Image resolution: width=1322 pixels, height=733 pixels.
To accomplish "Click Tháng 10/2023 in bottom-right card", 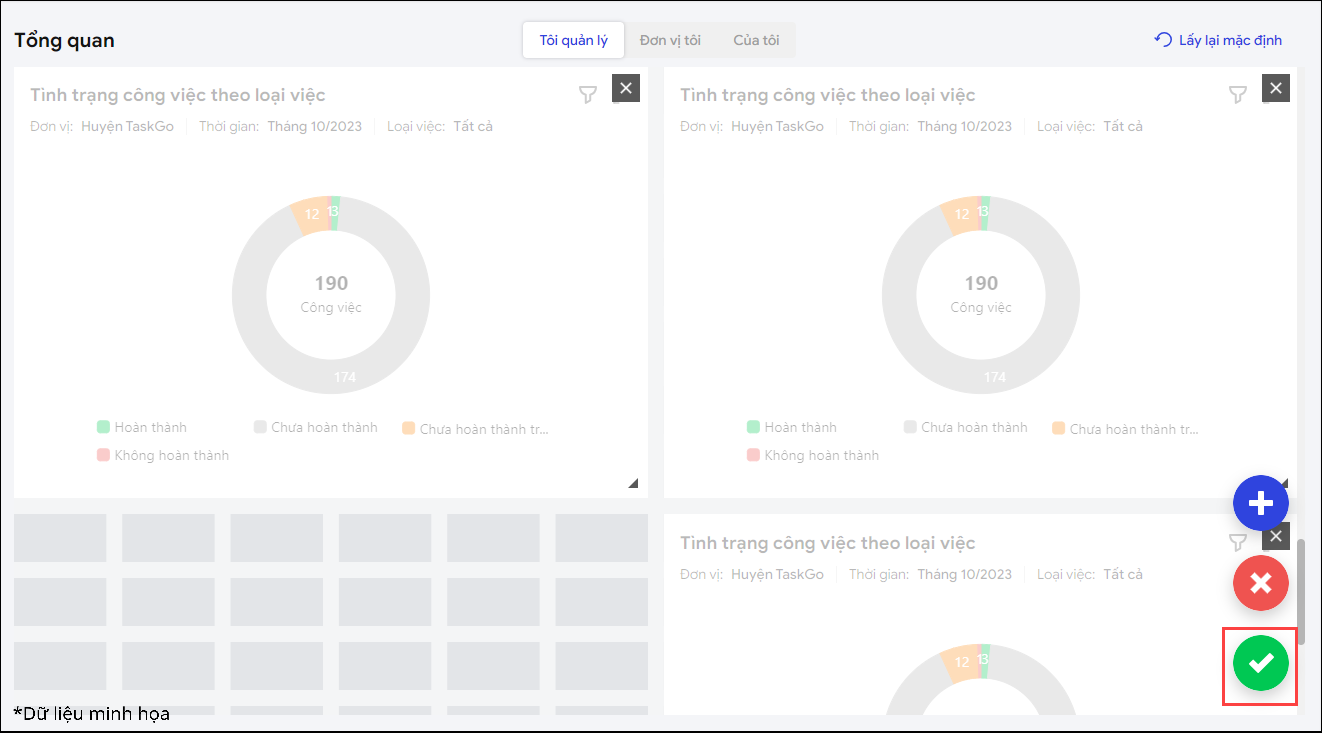I will coord(965,574).
